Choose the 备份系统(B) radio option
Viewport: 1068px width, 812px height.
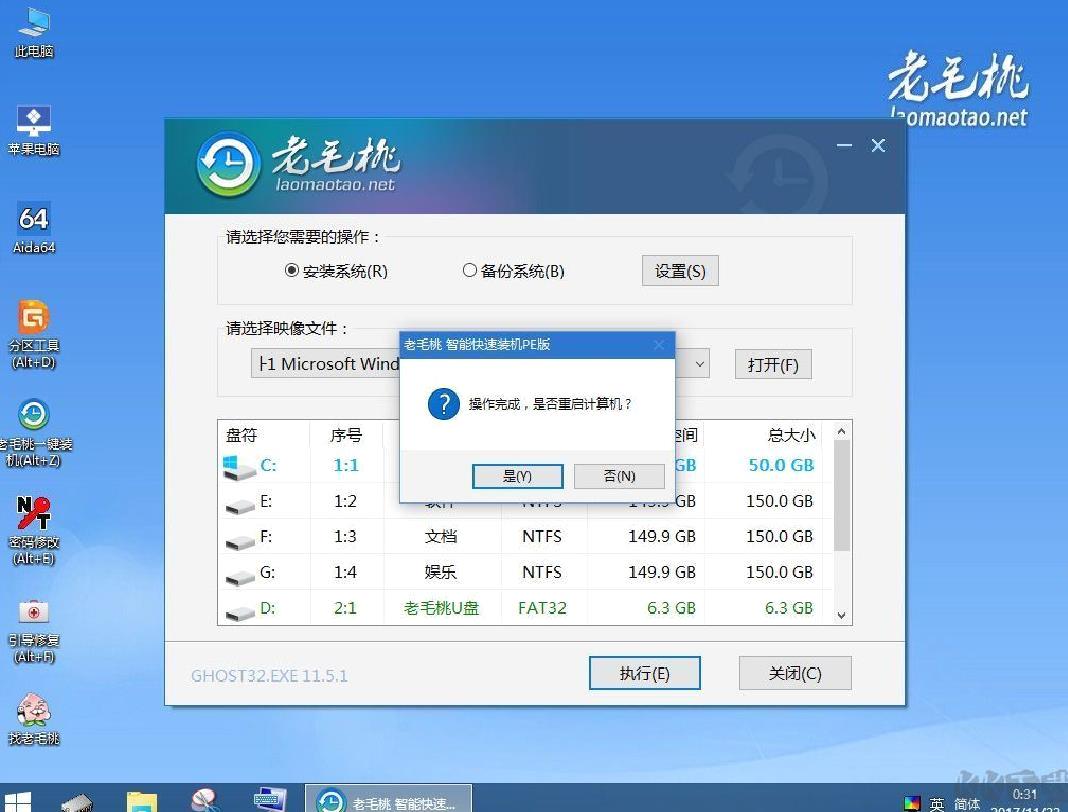coord(514,271)
